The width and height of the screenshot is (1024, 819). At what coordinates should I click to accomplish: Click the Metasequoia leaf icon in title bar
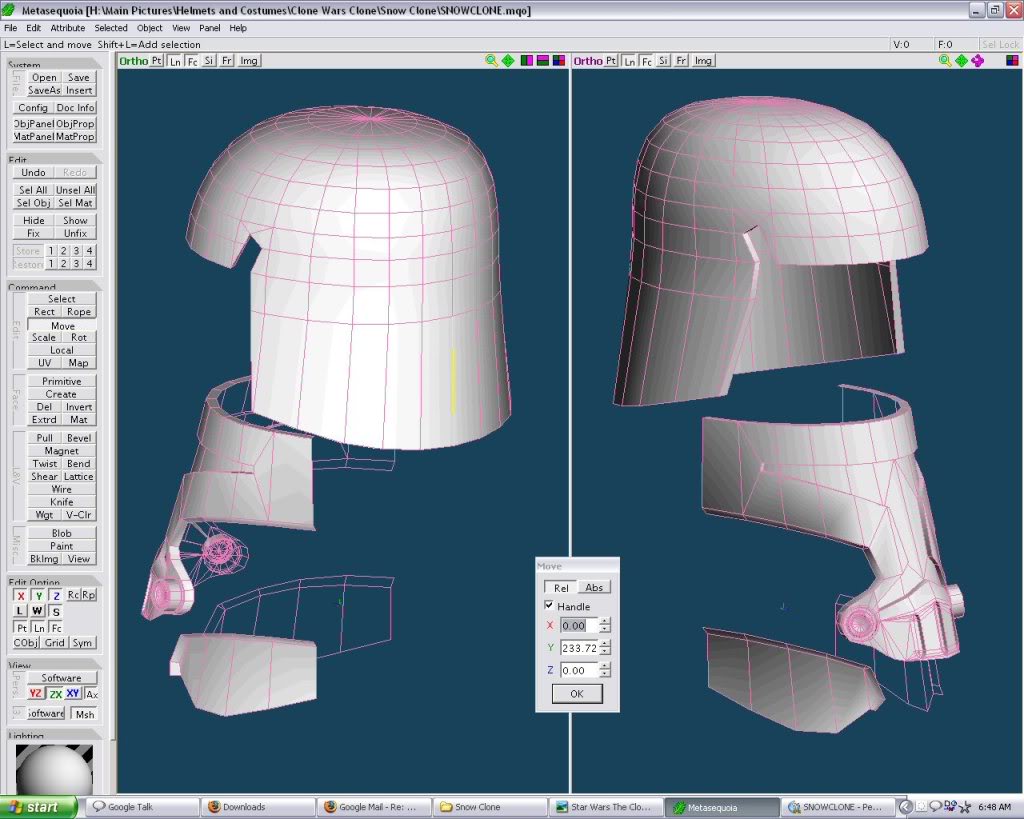click(x=9, y=10)
